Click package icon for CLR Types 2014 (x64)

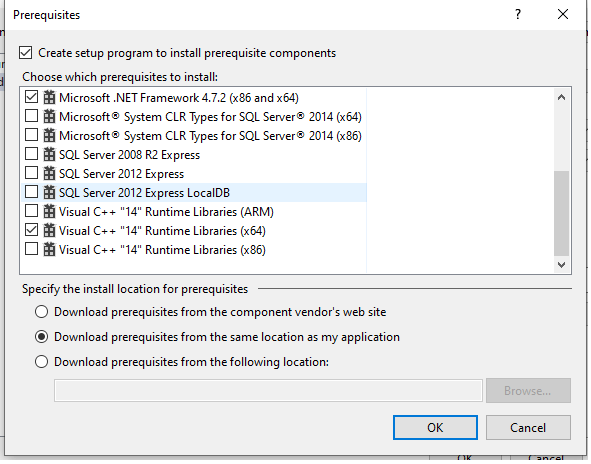point(49,116)
